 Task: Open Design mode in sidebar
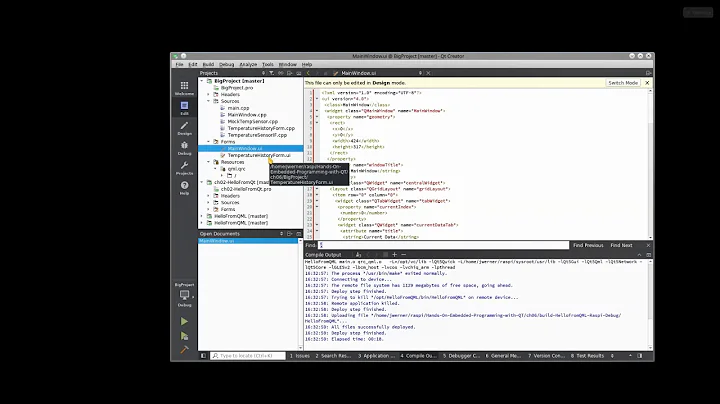click(x=184, y=128)
